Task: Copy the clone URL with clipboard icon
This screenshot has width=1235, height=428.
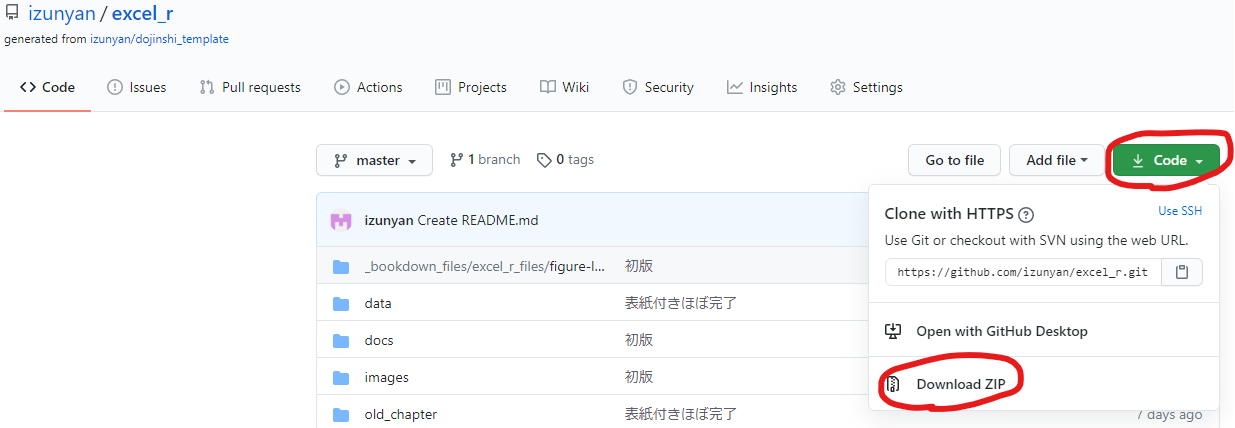Action: point(1182,272)
